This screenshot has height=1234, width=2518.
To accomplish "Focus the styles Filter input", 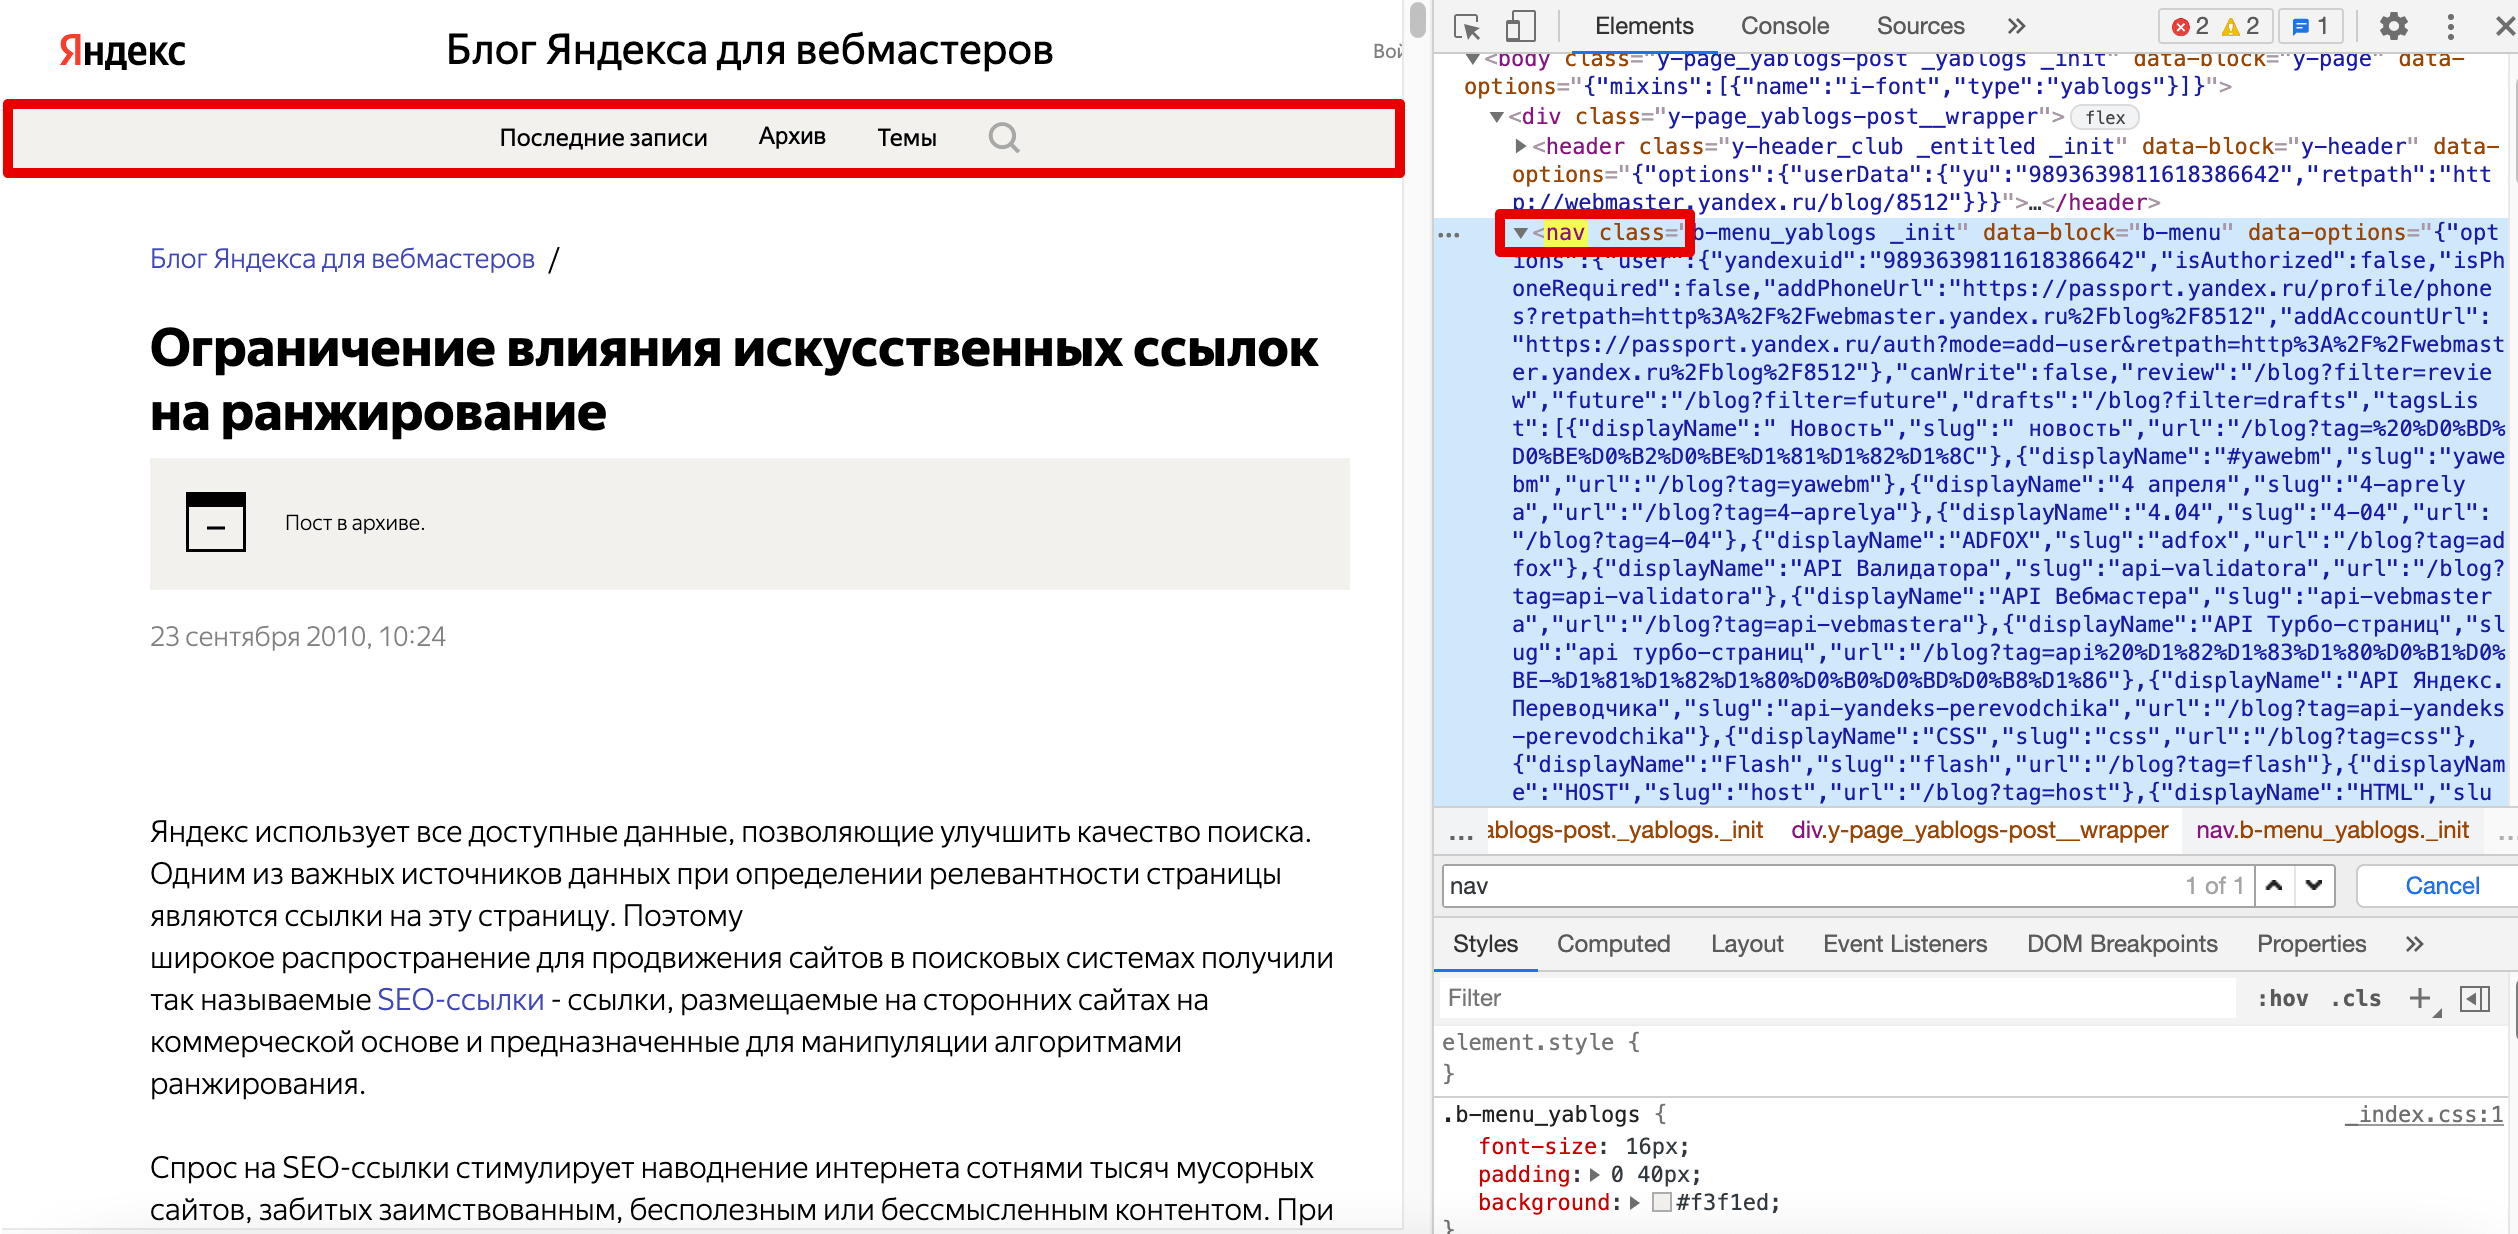I will click(1838, 998).
